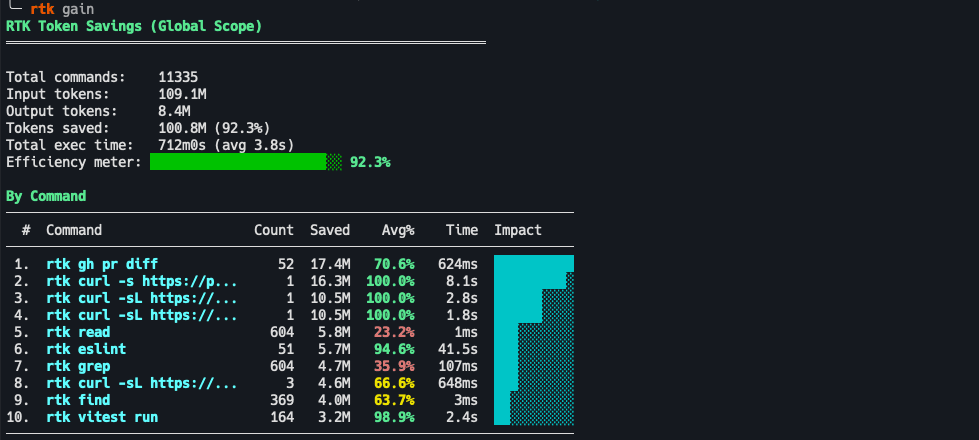
Task: Click the 94.6% average value
Action: click(x=394, y=349)
